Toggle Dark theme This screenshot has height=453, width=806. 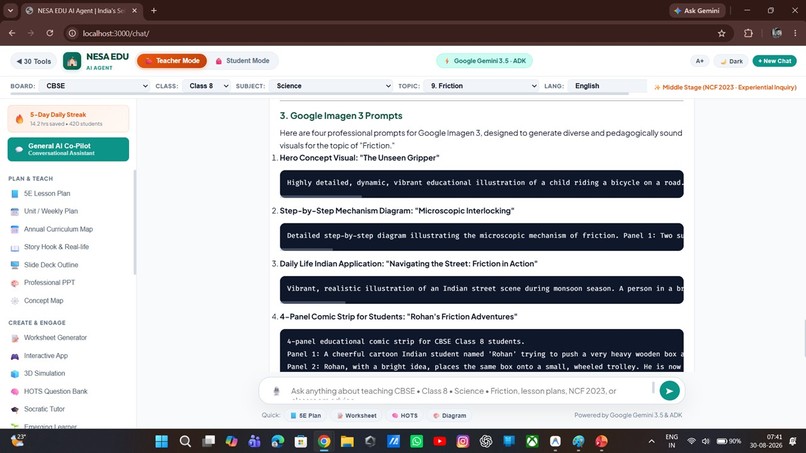[731, 61]
